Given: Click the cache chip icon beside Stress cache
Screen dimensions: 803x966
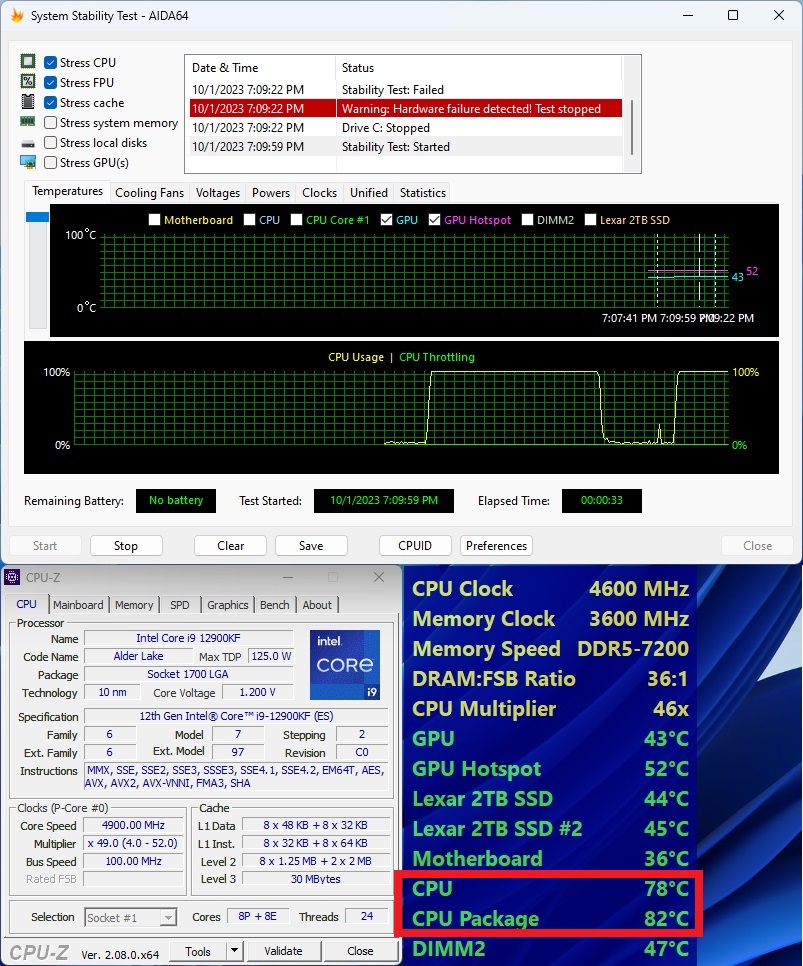Looking at the screenshot, I should [28, 102].
